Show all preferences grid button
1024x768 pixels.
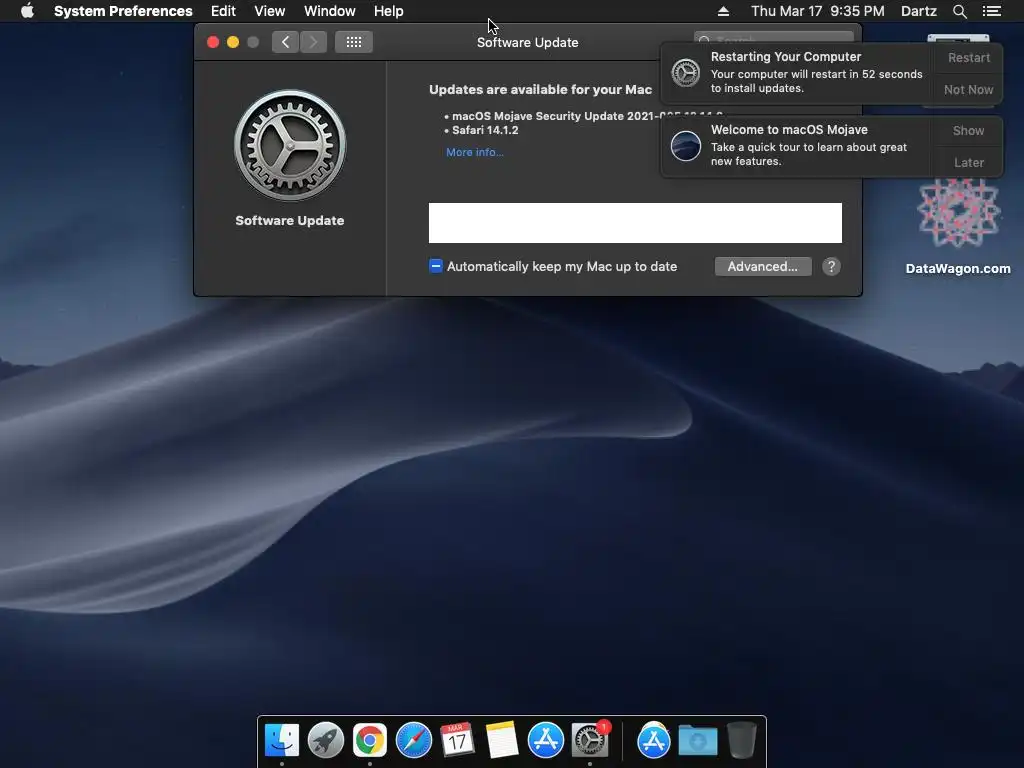[x=354, y=42]
